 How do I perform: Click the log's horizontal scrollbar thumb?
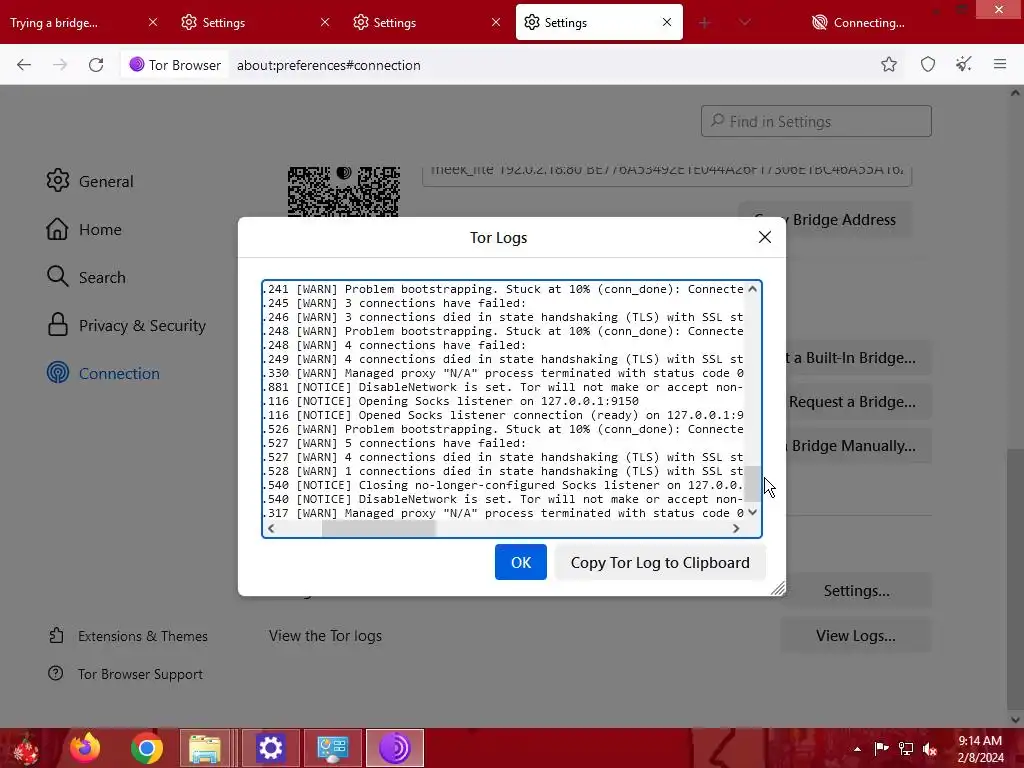[379, 528]
